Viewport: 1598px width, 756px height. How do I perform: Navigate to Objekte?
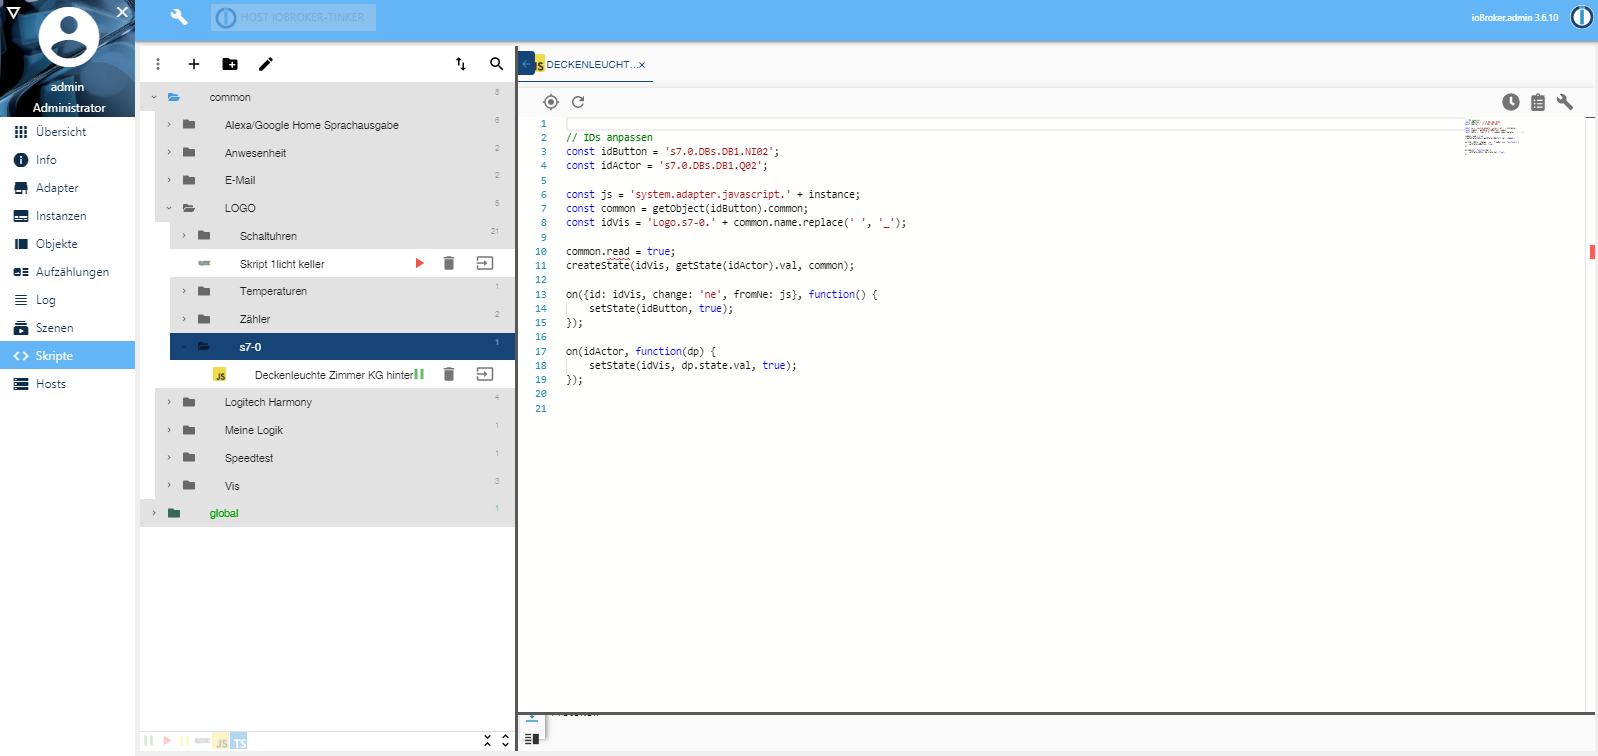(67, 243)
